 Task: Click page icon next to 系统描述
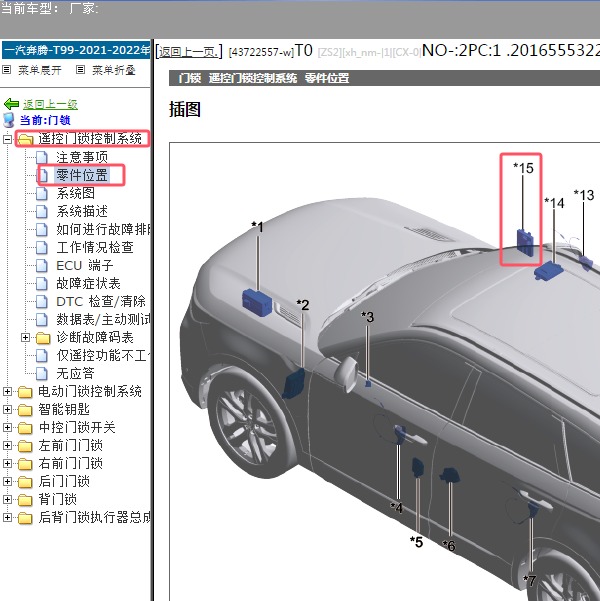42,211
